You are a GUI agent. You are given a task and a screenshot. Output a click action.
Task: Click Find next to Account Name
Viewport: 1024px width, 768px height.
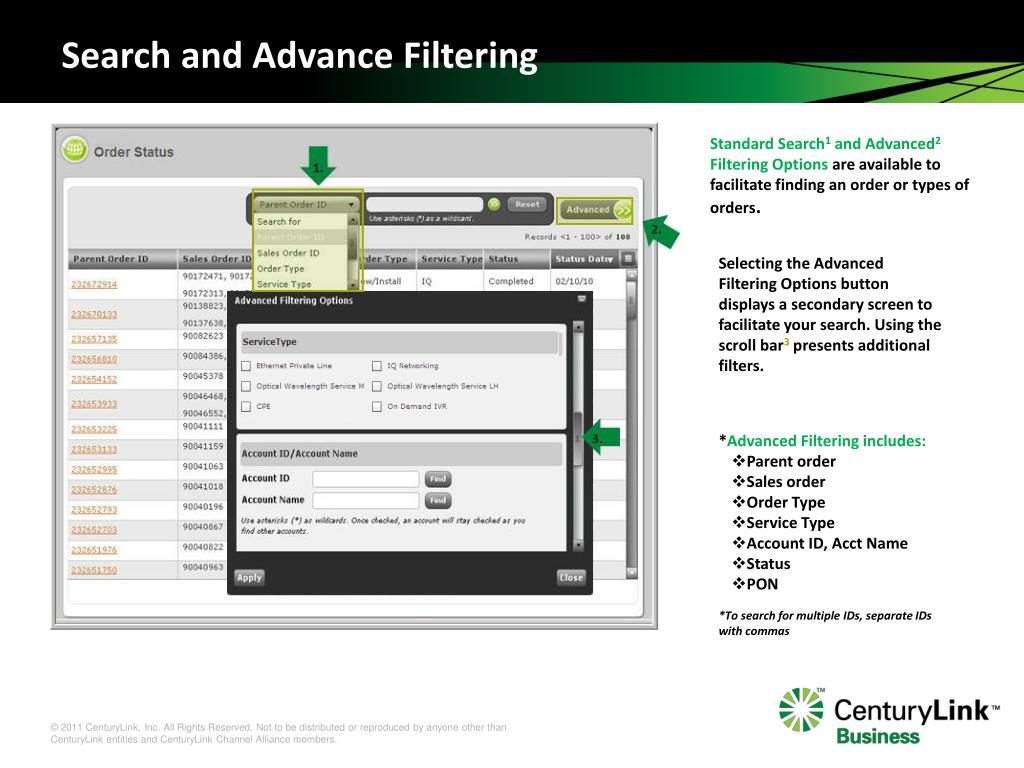[x=438, y=500]
